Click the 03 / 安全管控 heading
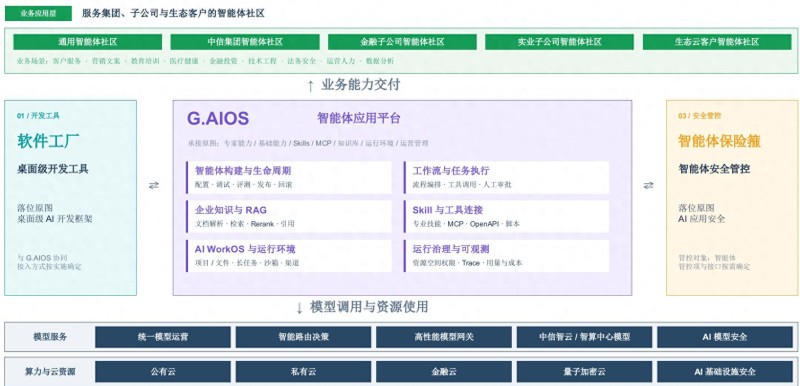 699,116
